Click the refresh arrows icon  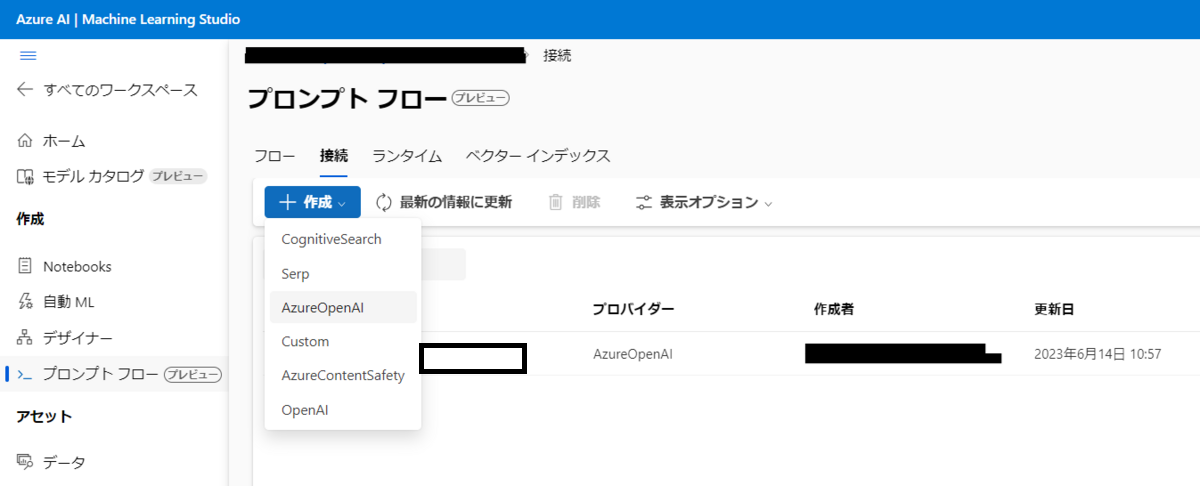[x=384, y=202]
